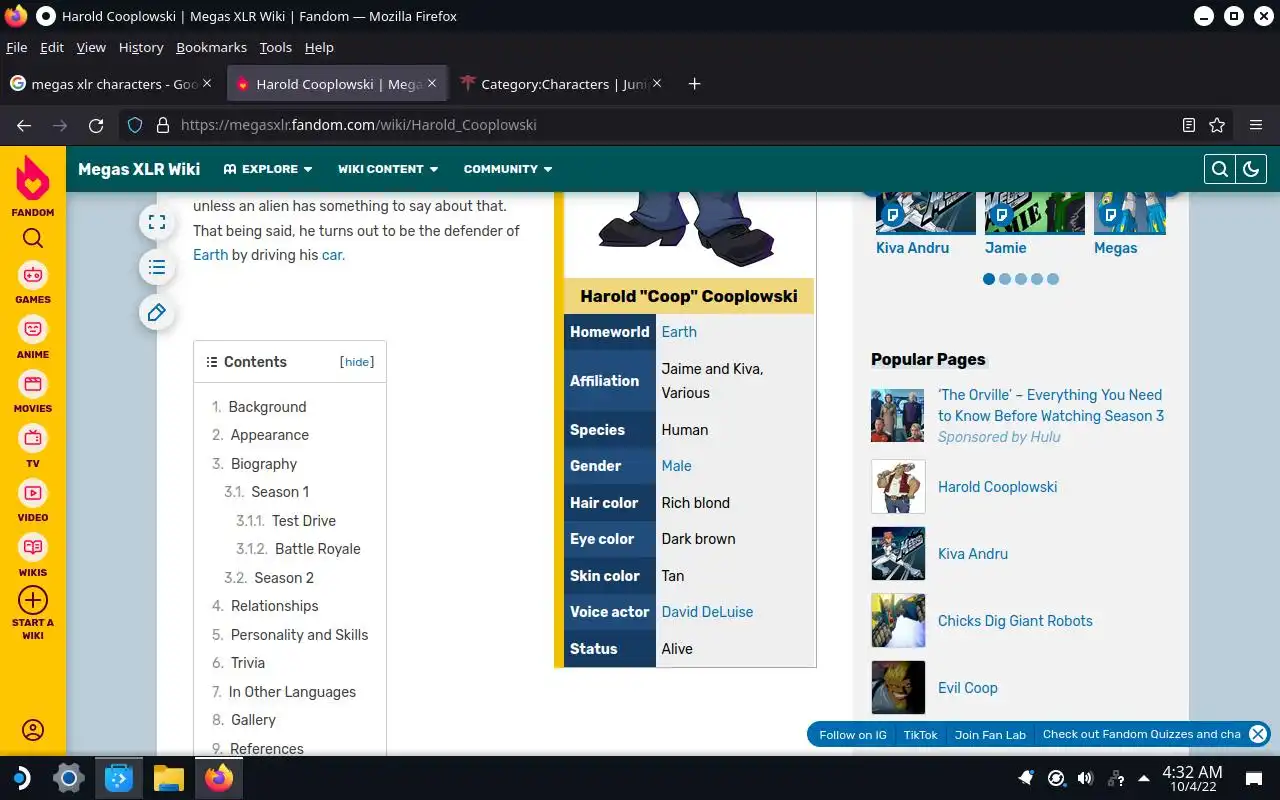This screenshot has width=1280, height=800.
Task: Click the wiki search magnifier button
Action: click(x=1220, y=169)
